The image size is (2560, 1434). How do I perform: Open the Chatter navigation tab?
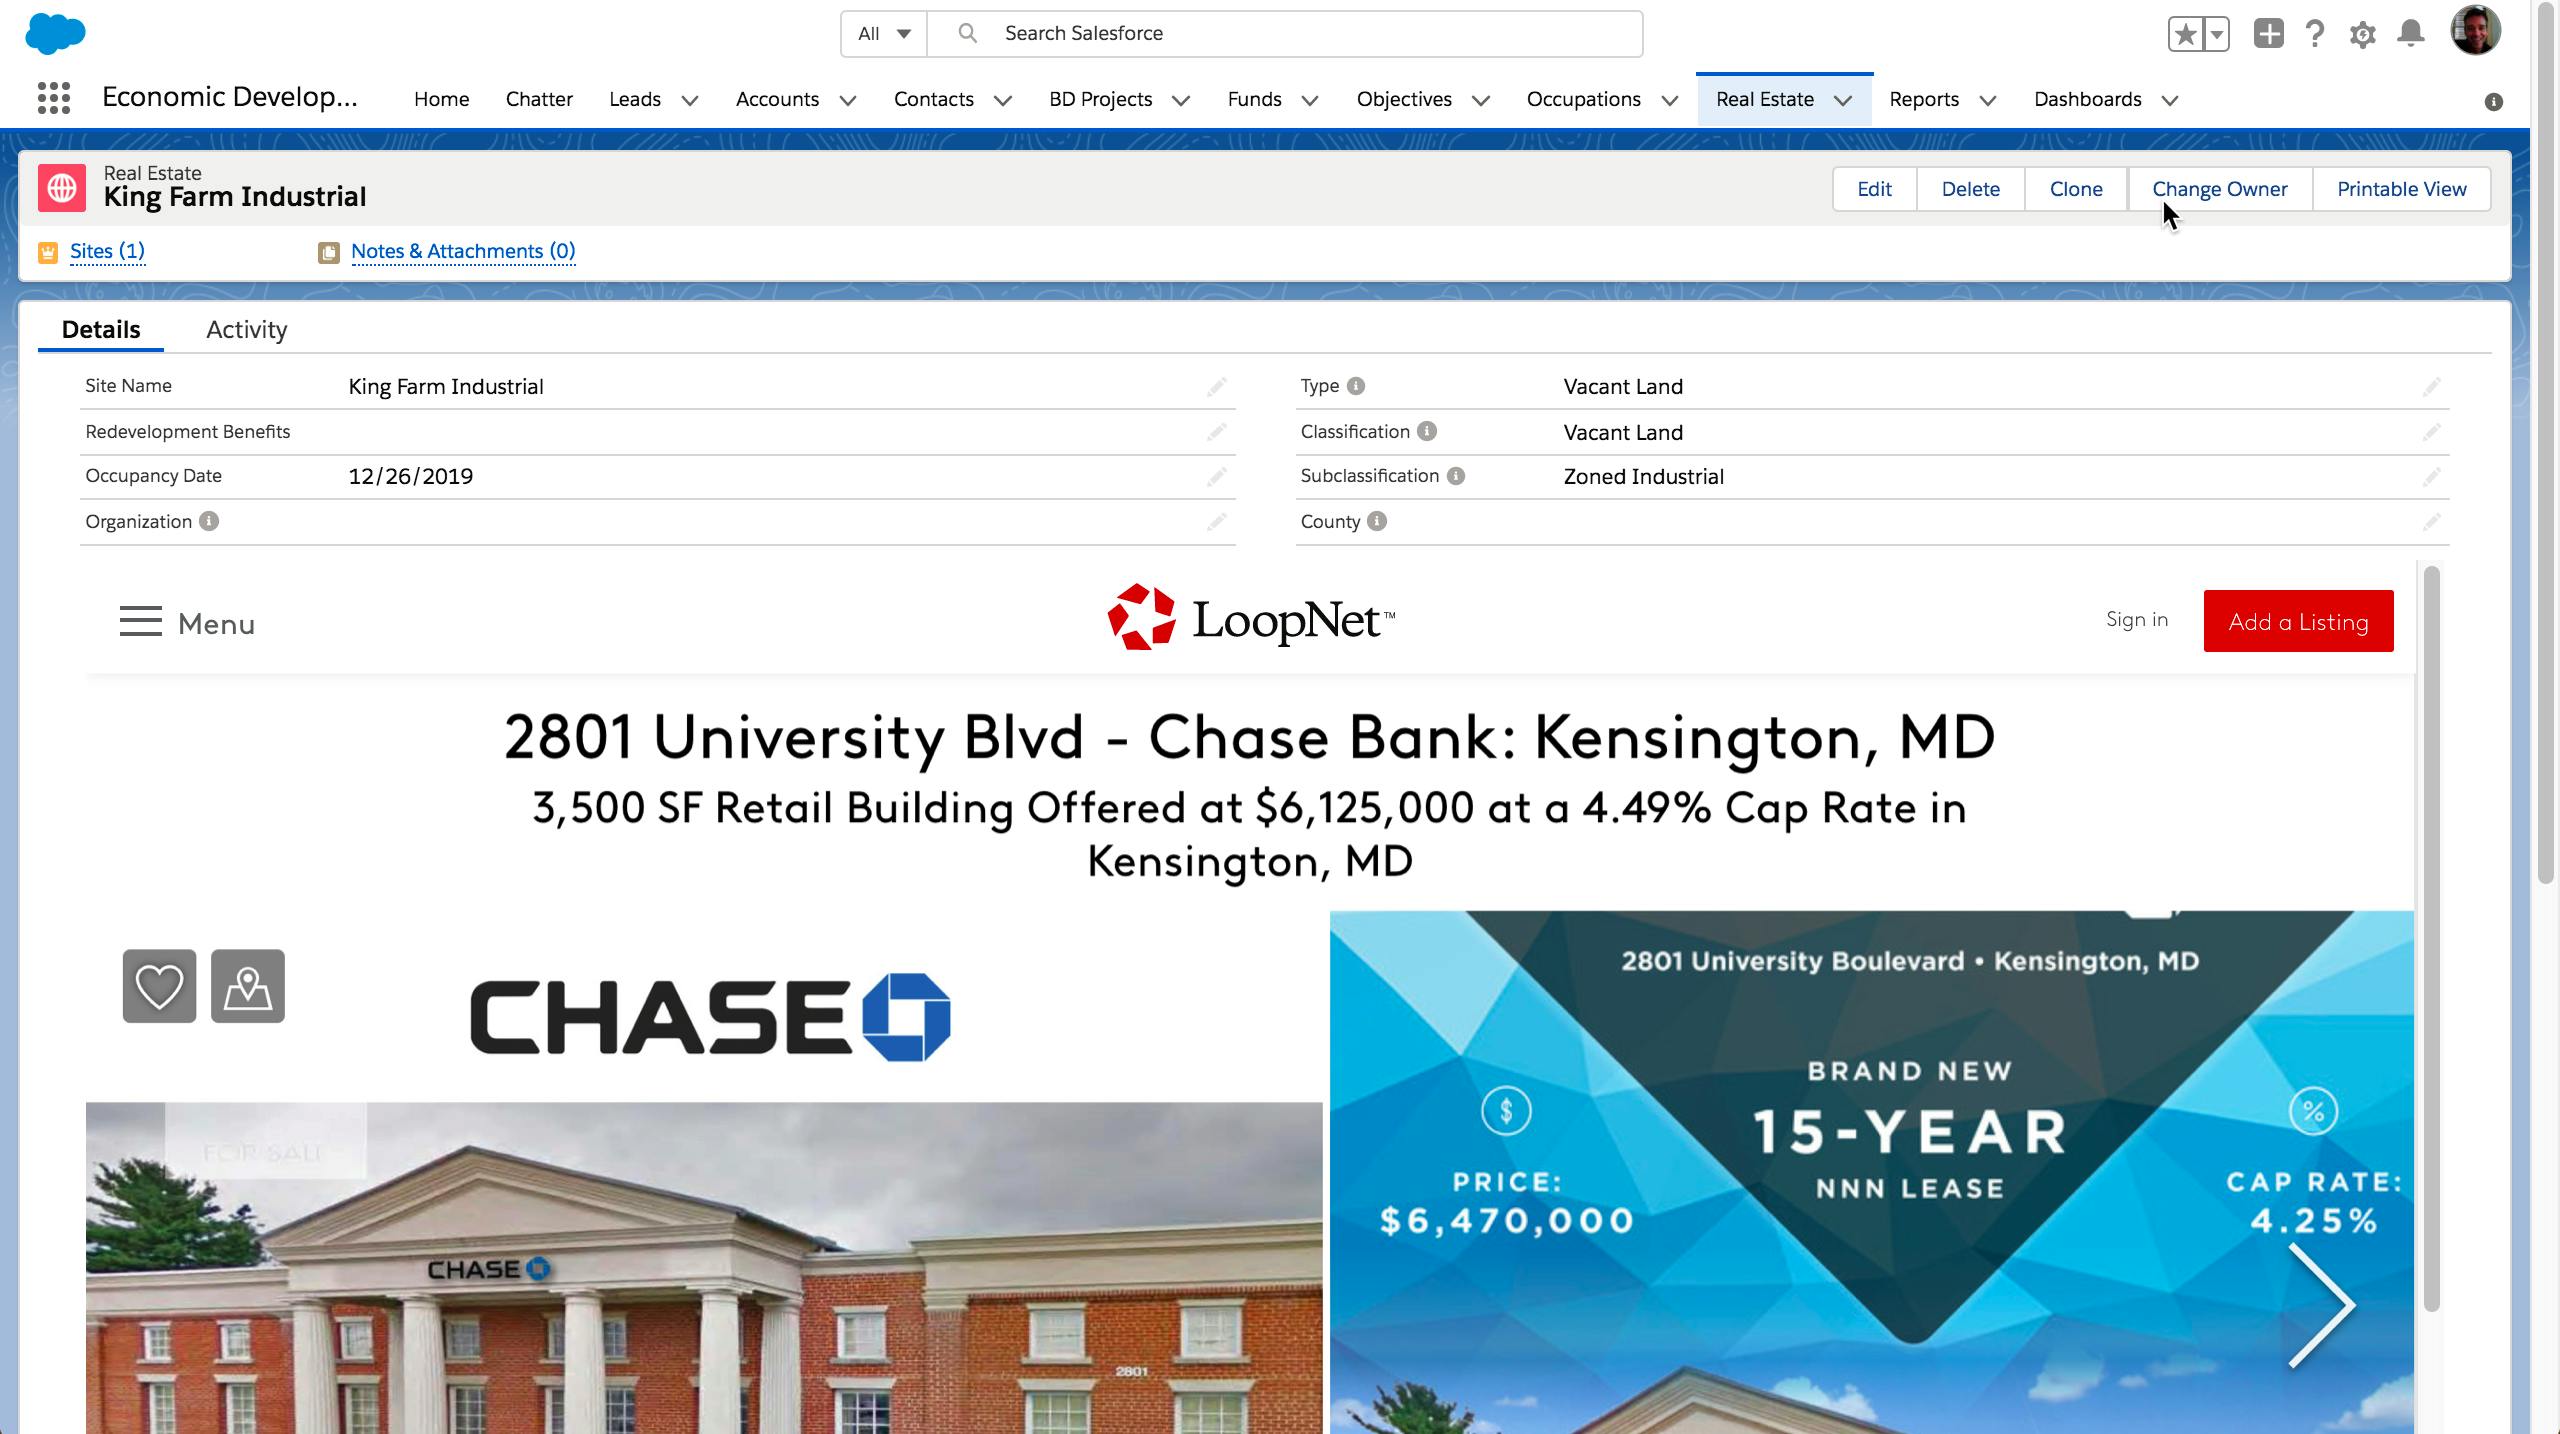click(x=539, y=99)
